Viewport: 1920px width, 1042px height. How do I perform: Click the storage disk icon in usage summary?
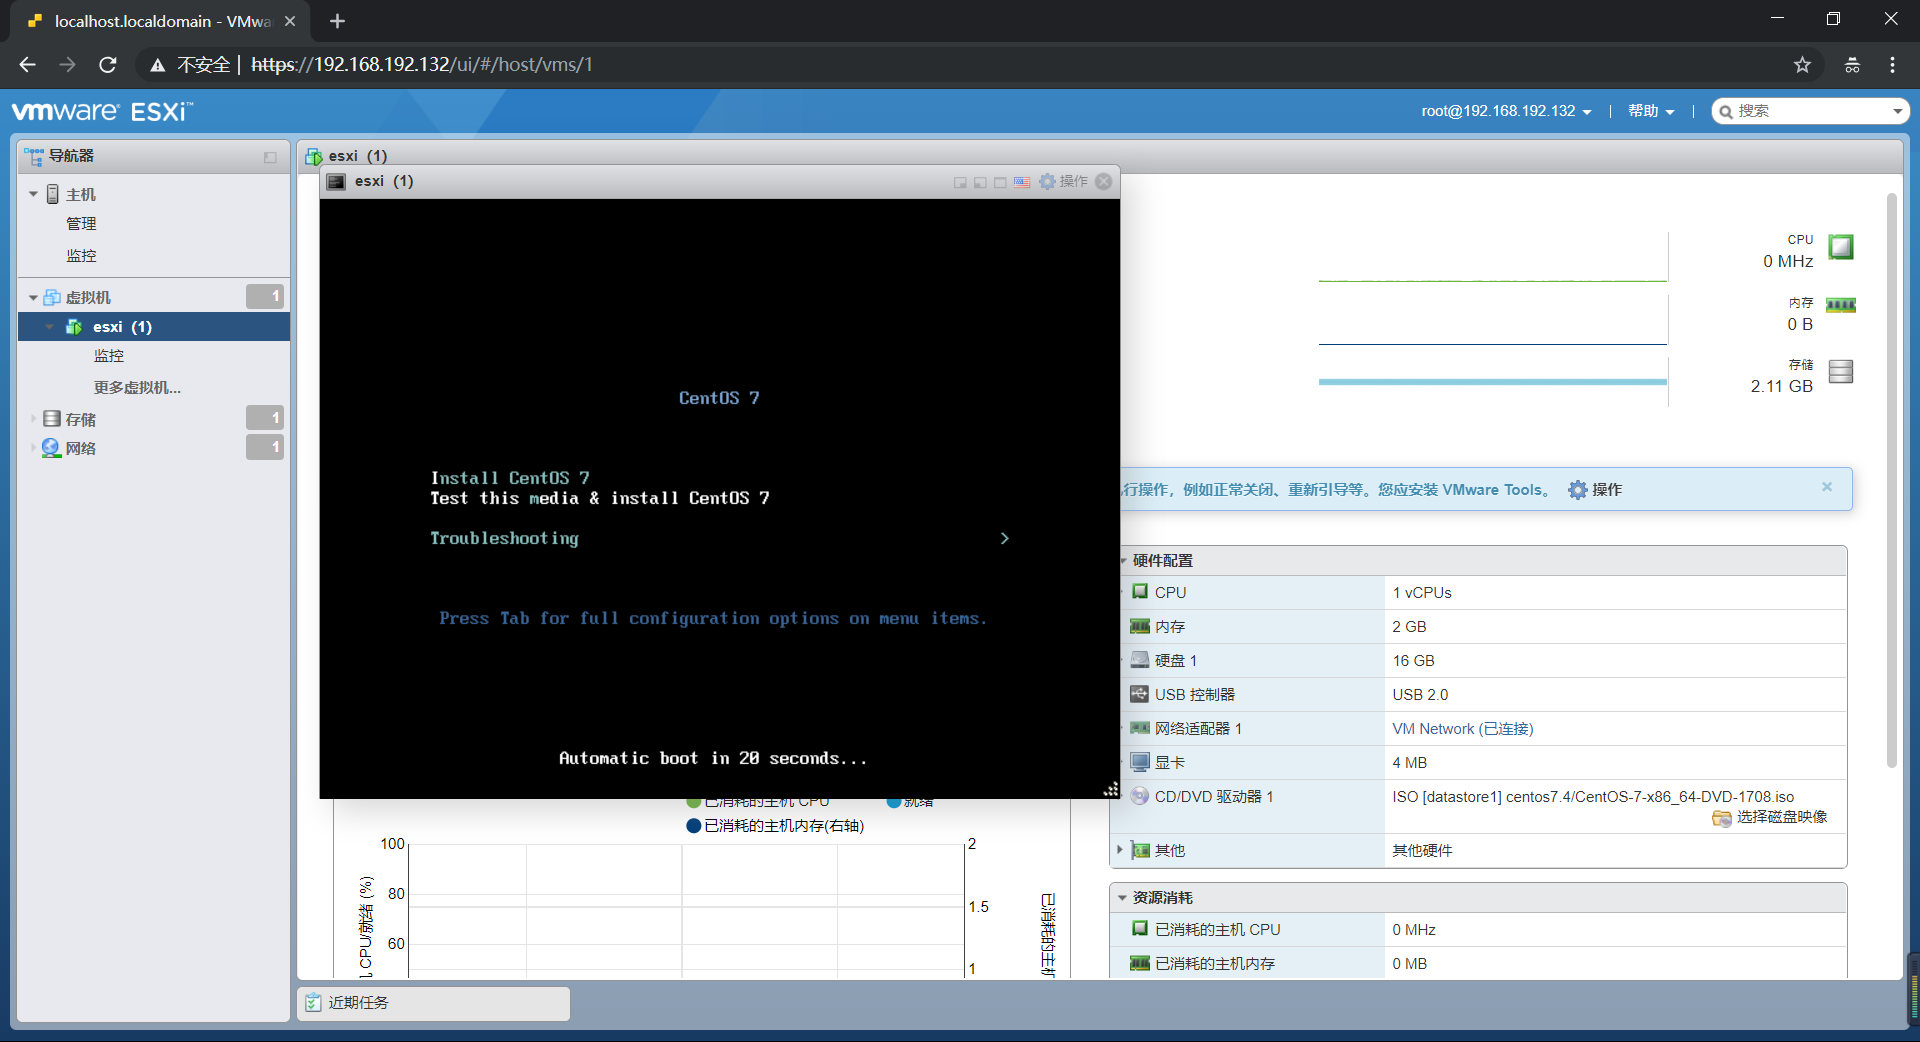coord(1841,371)
